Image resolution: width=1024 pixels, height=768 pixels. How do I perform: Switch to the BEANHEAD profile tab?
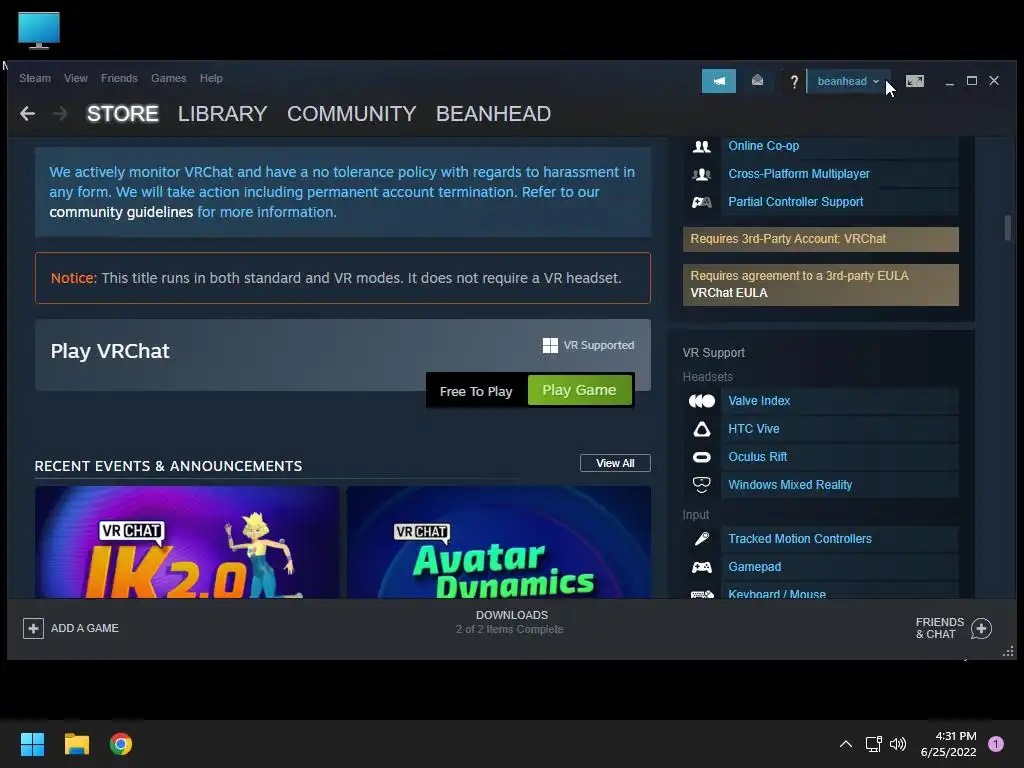click(x=493, y=114)
